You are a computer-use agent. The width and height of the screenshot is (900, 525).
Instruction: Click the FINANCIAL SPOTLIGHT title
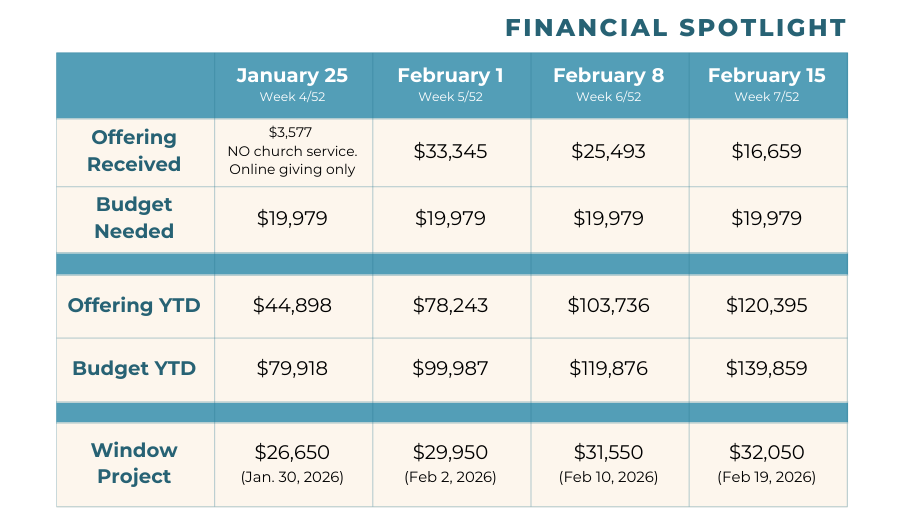point(675,27)
